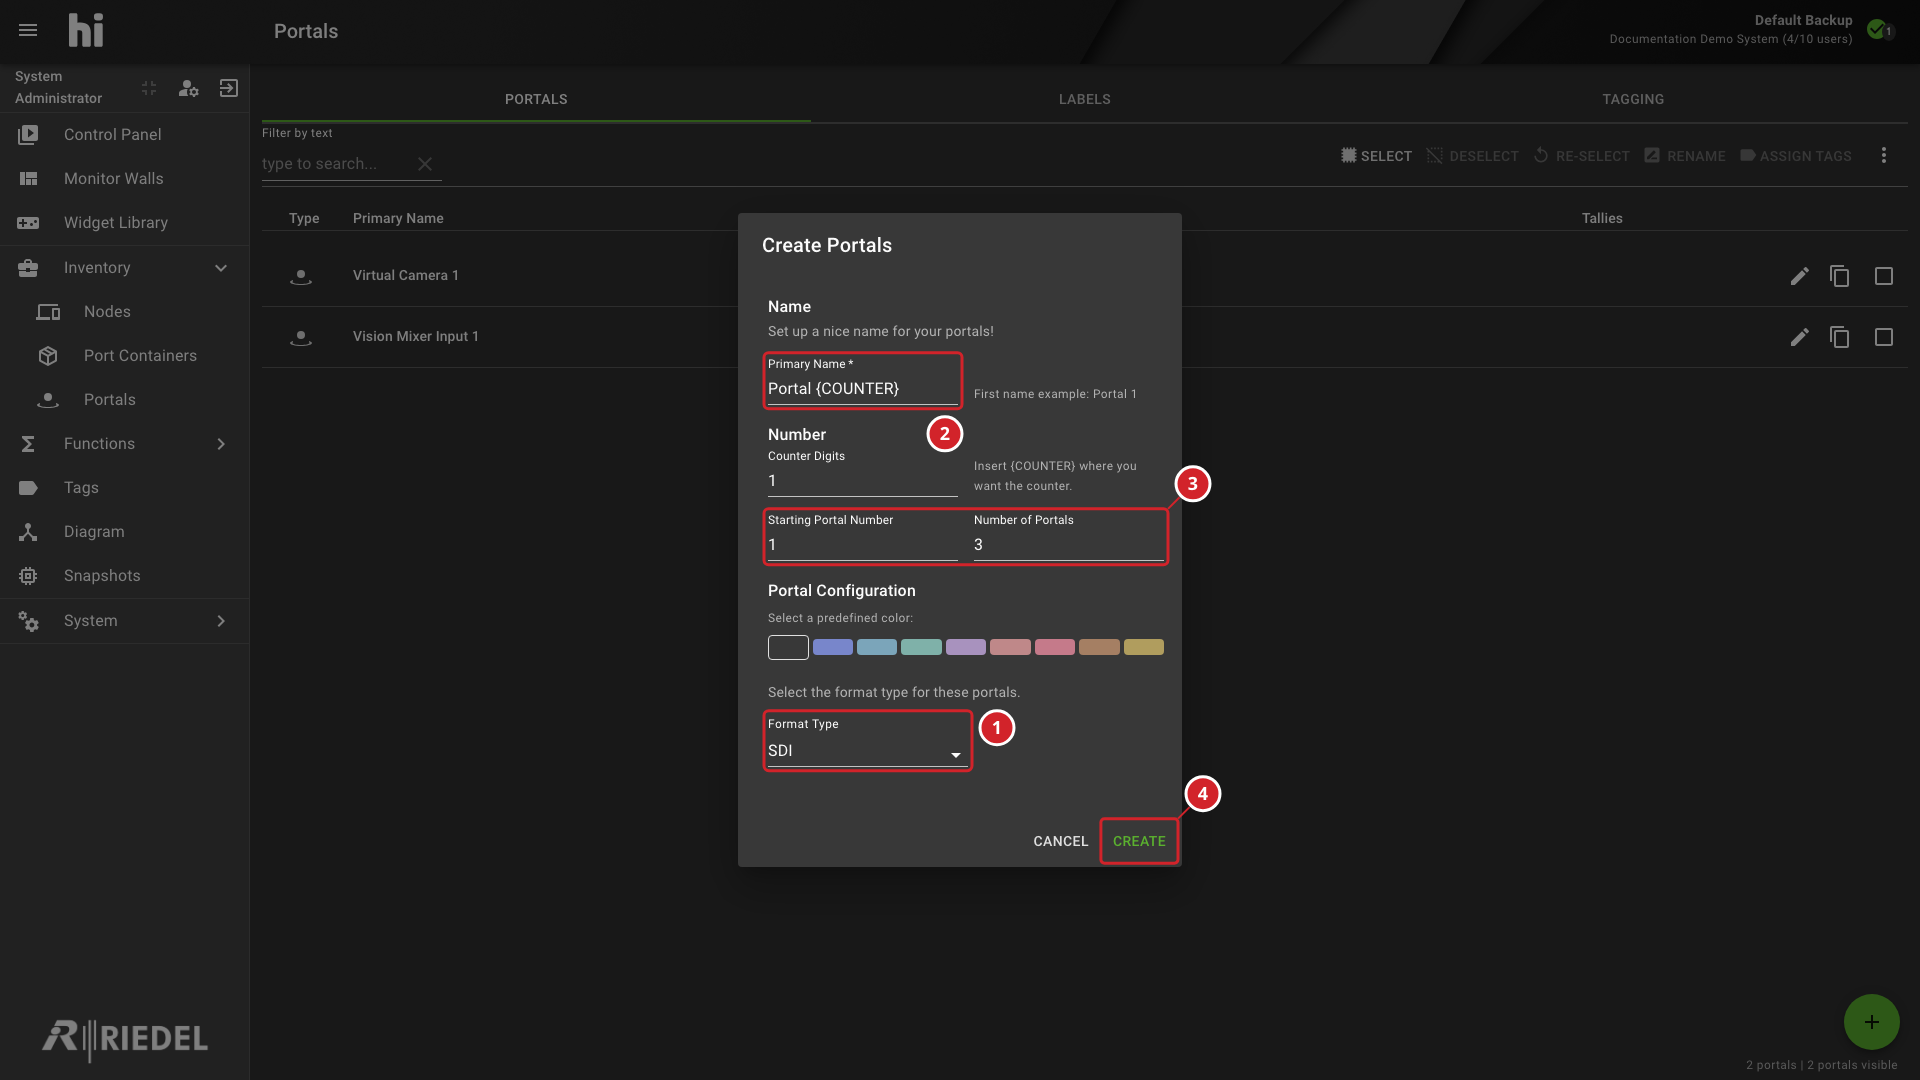
Task: Duplicate Virtual Camera 1 with copy icon
Action: point(1839,276)
